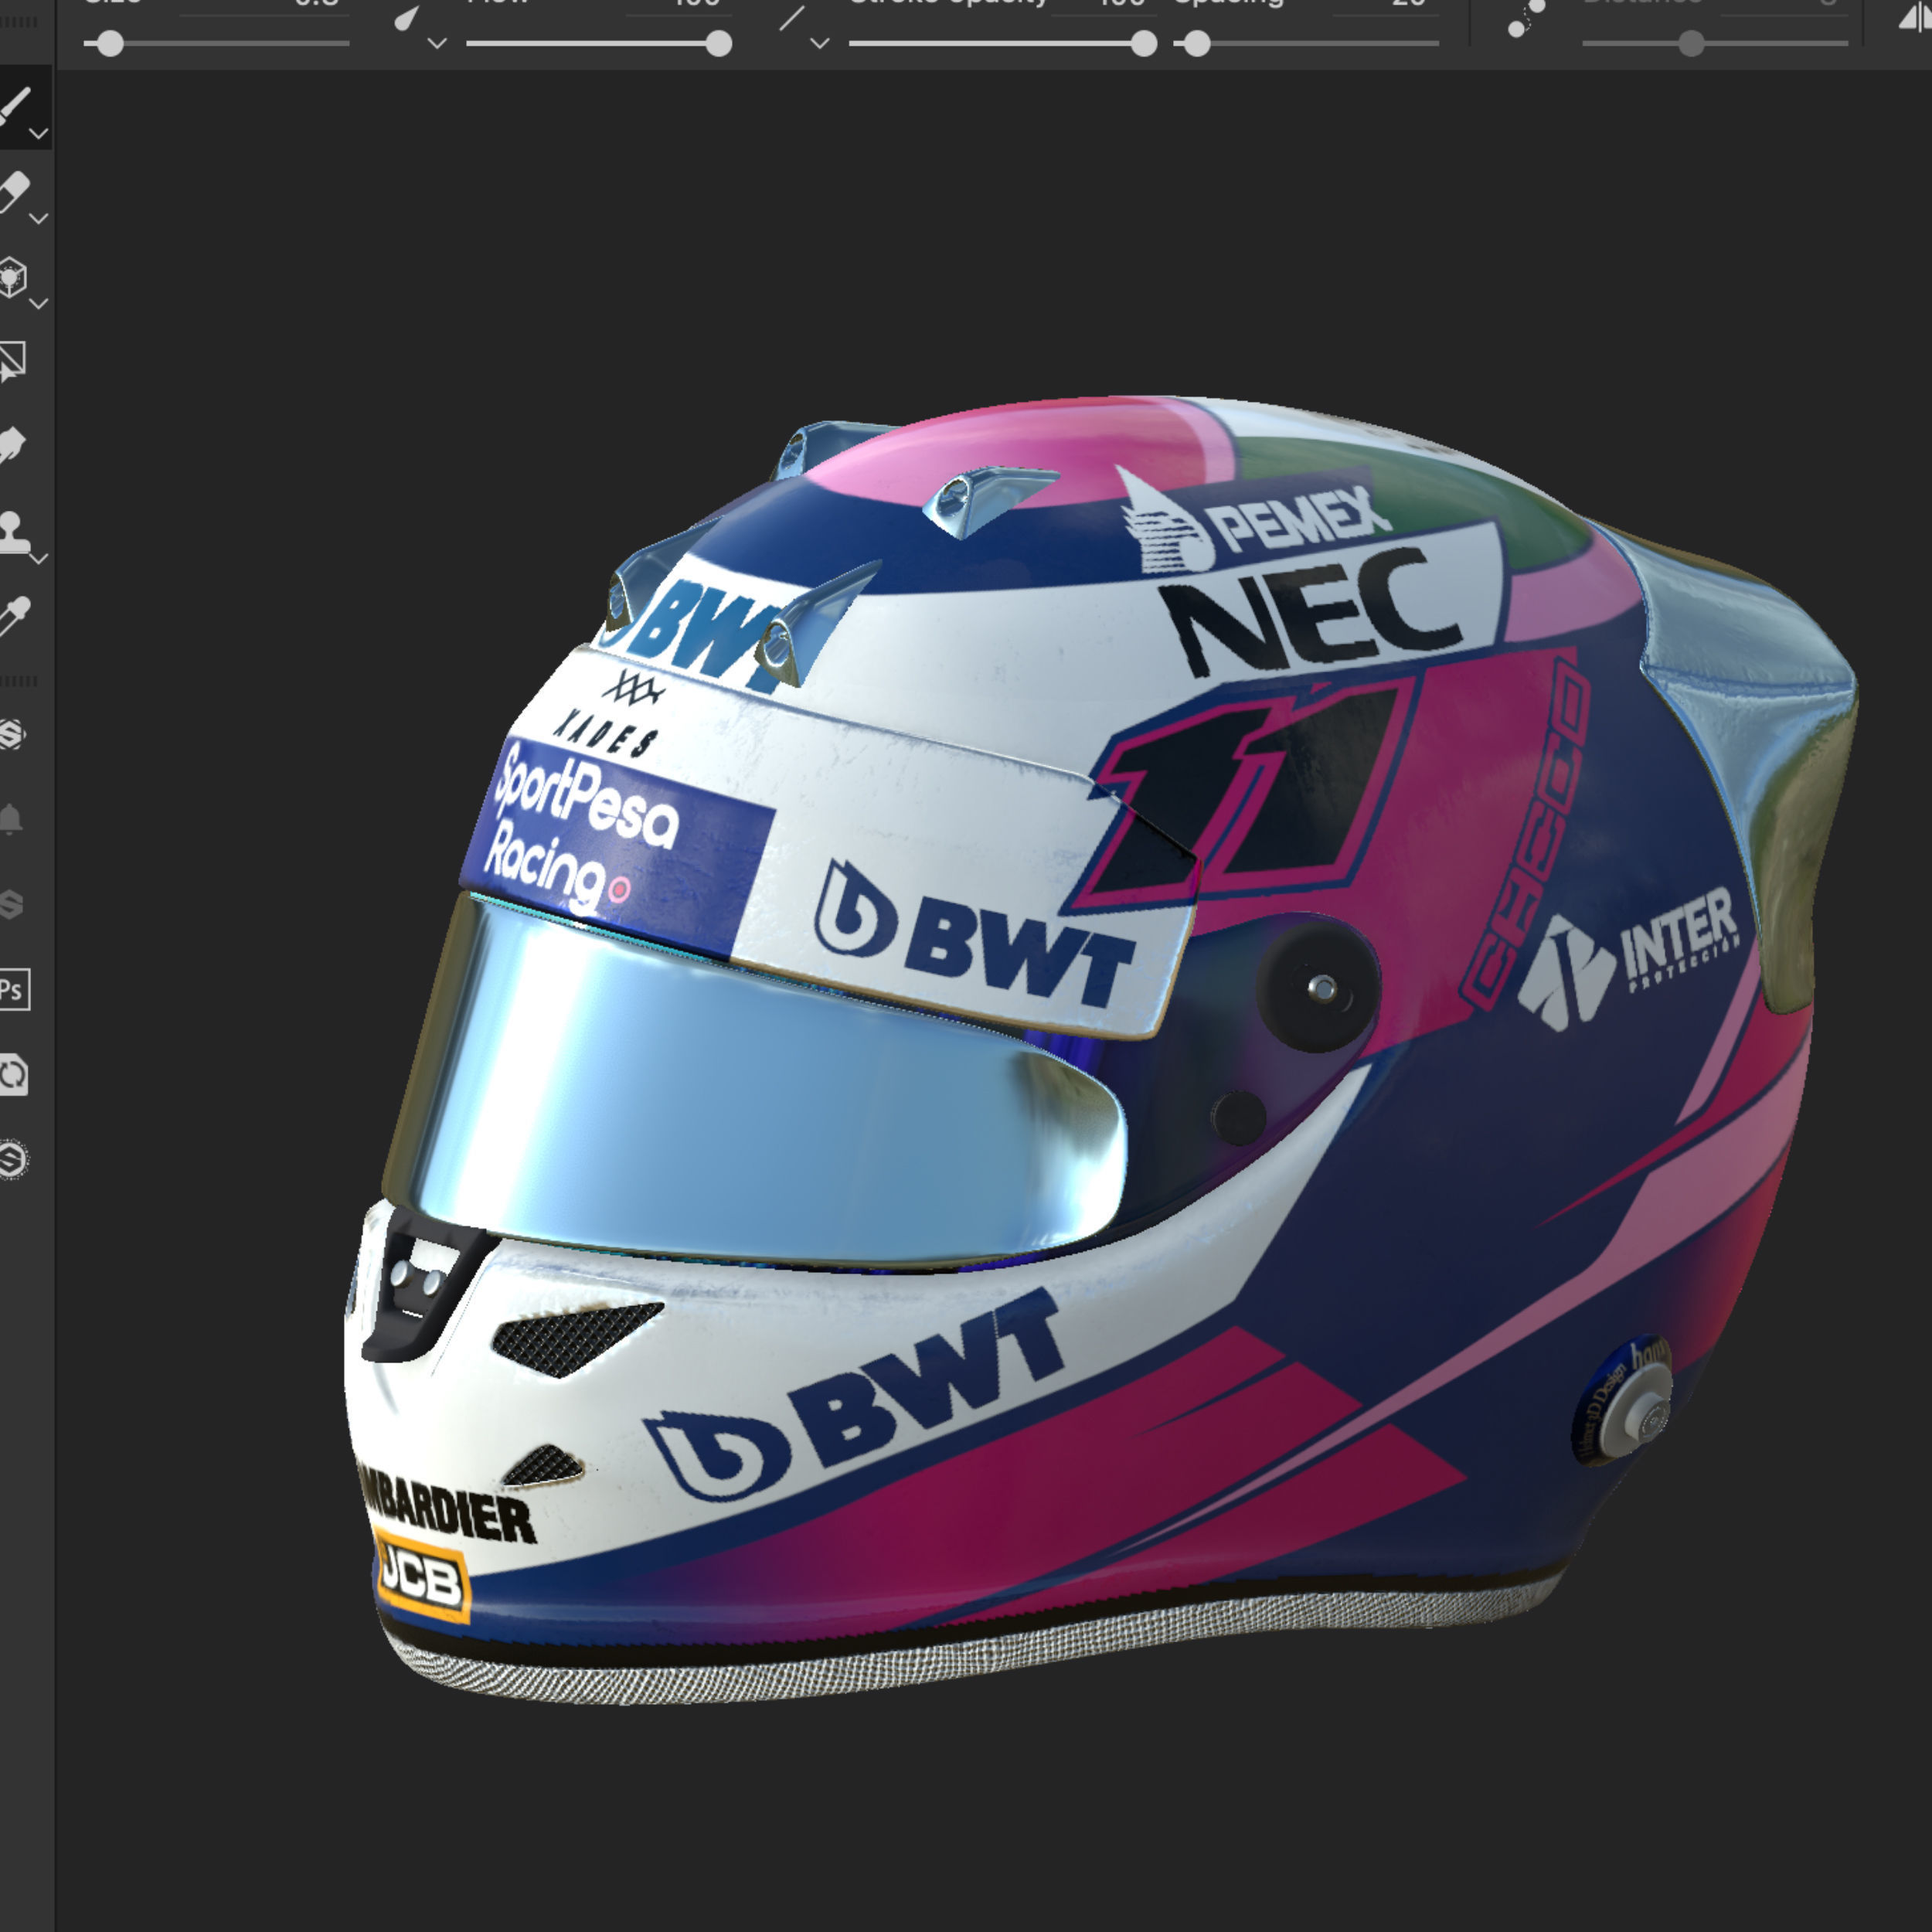Click the greyed-out Substance S icon
Image resolution: width=1932 pixels, height=1932 pixels.
[x=11, y=905]
